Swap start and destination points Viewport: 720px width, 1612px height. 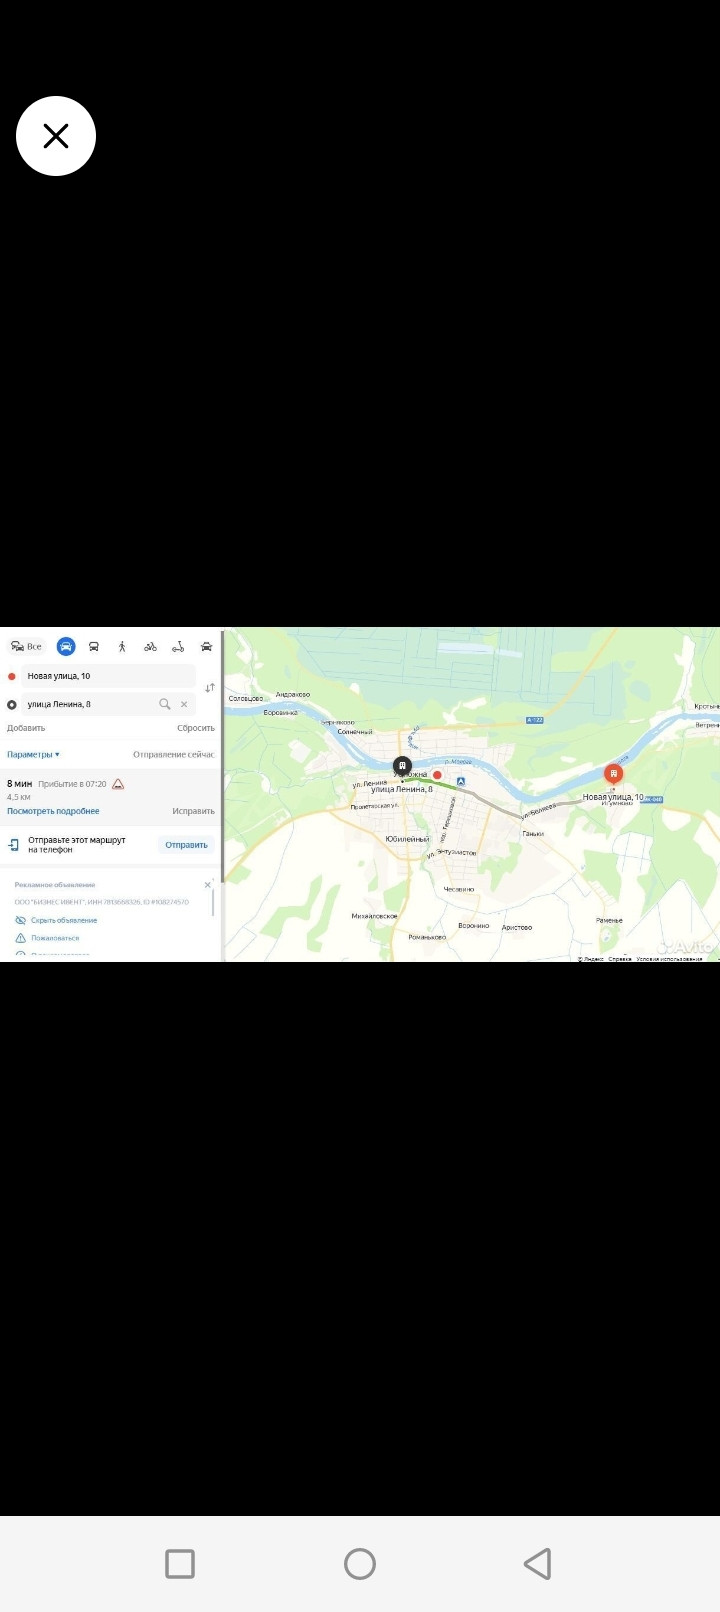pos(210,688)
